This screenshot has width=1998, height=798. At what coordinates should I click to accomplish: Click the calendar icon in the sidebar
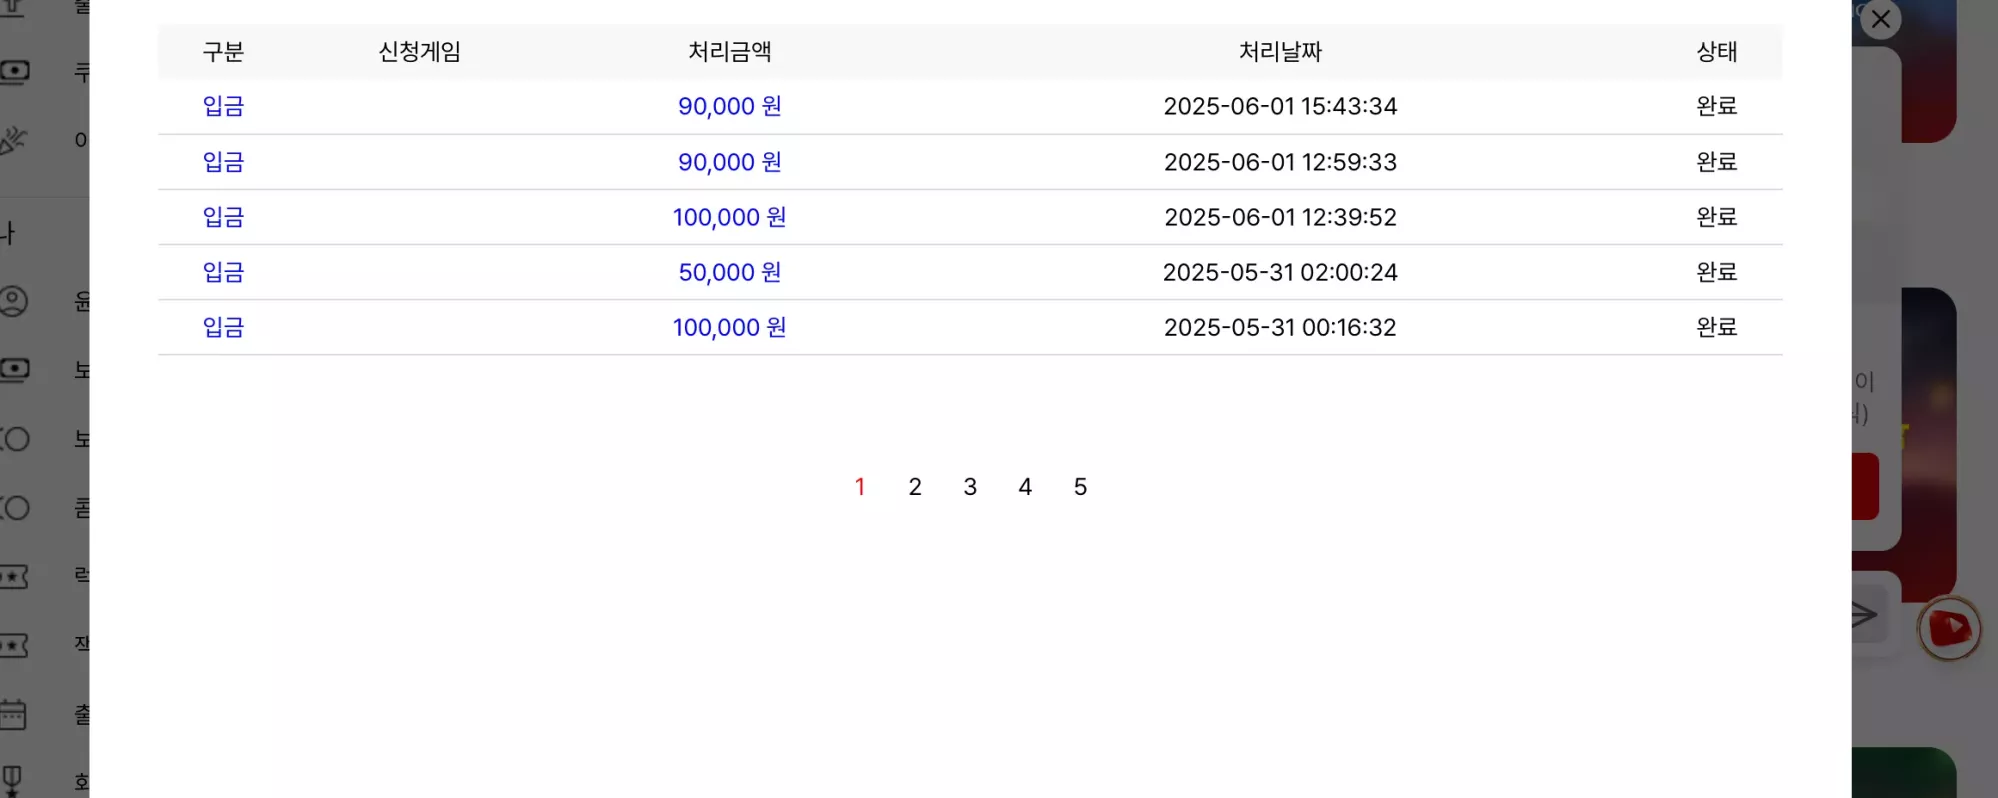[x=12, y=714]
